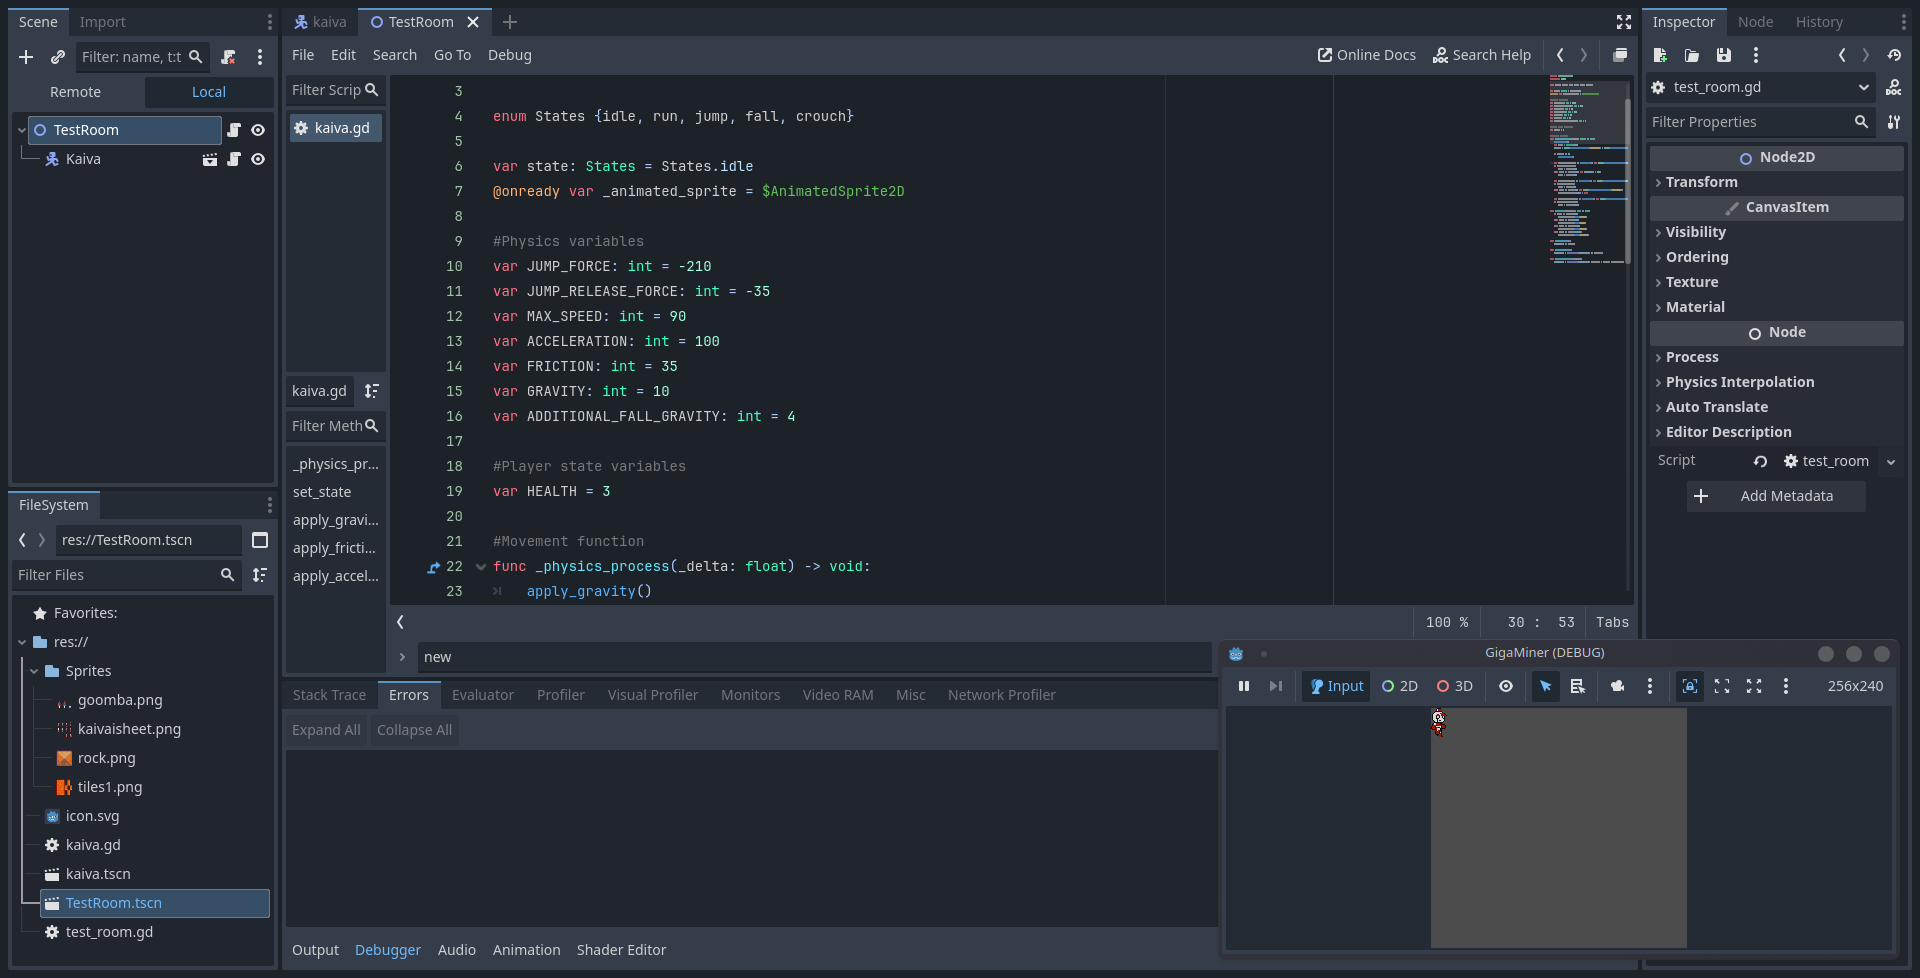Expand the Visibility section
Image resolution: width=1920 pixels, height=978 pixels.
tap(1777, 232)
